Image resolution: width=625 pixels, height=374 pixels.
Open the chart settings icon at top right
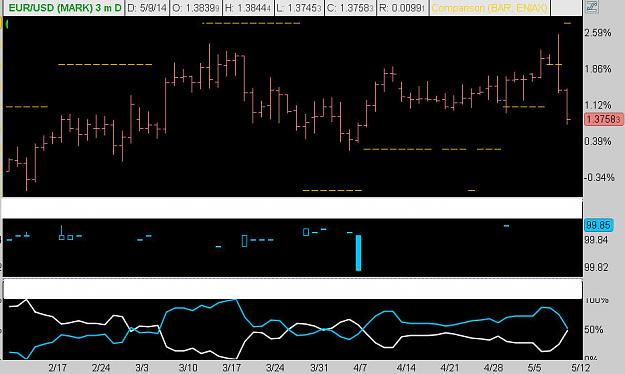592,6
